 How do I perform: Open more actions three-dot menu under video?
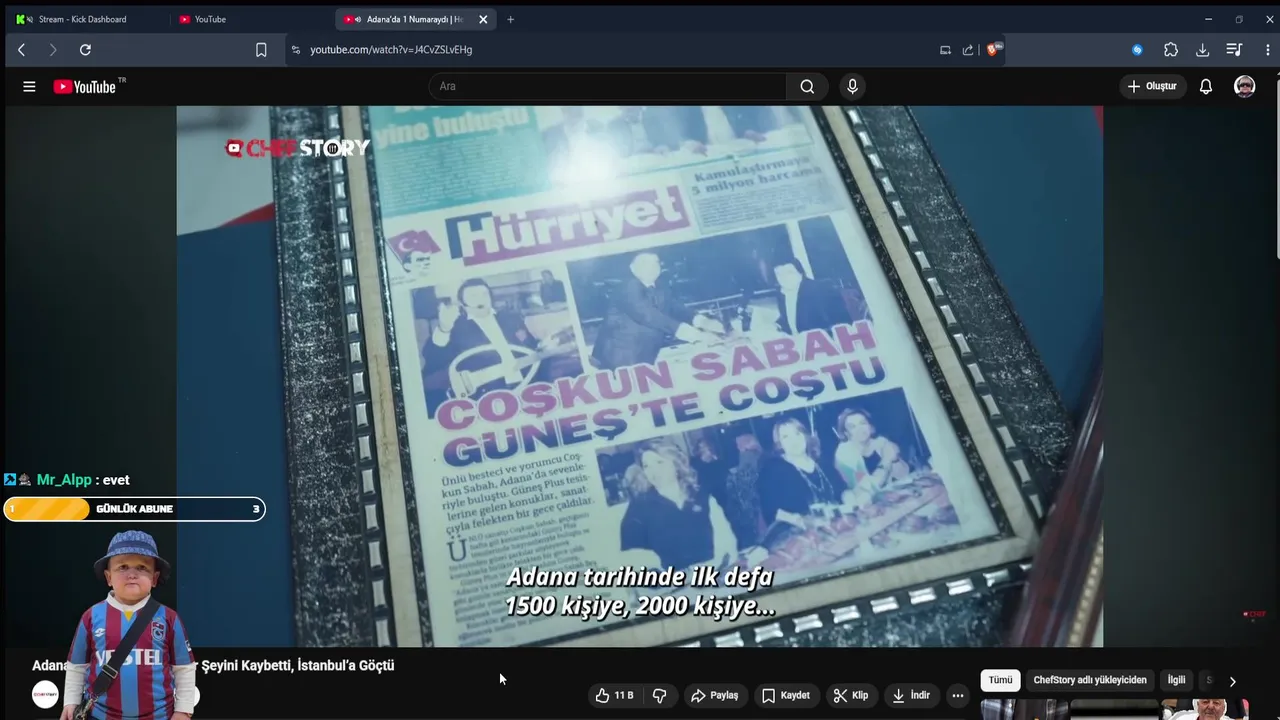[957, 695]
